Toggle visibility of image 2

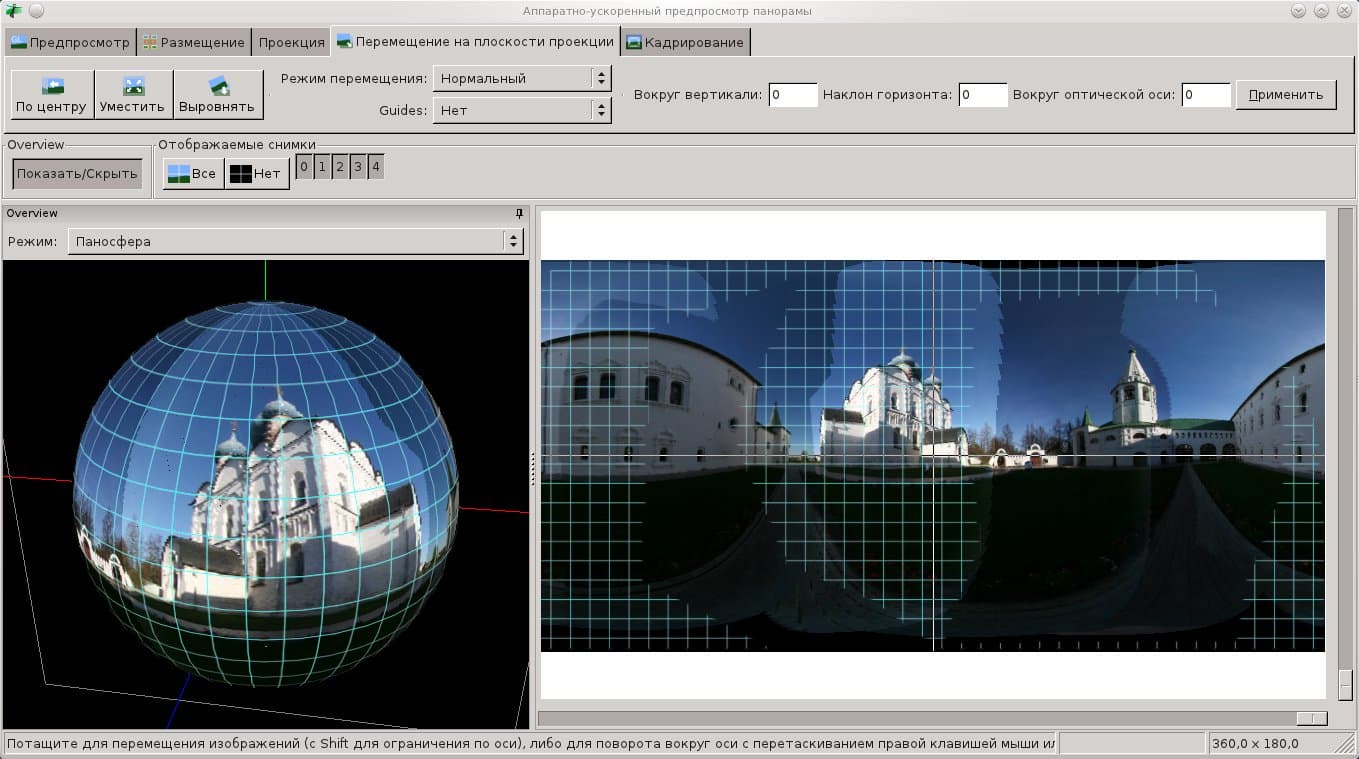point(340,167)
